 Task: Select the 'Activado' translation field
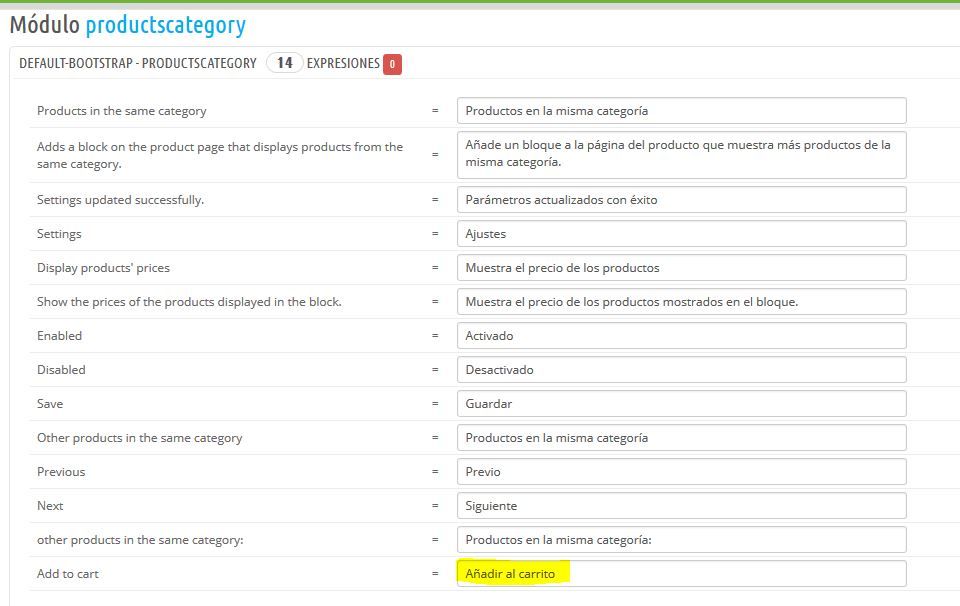pos(681,335)
